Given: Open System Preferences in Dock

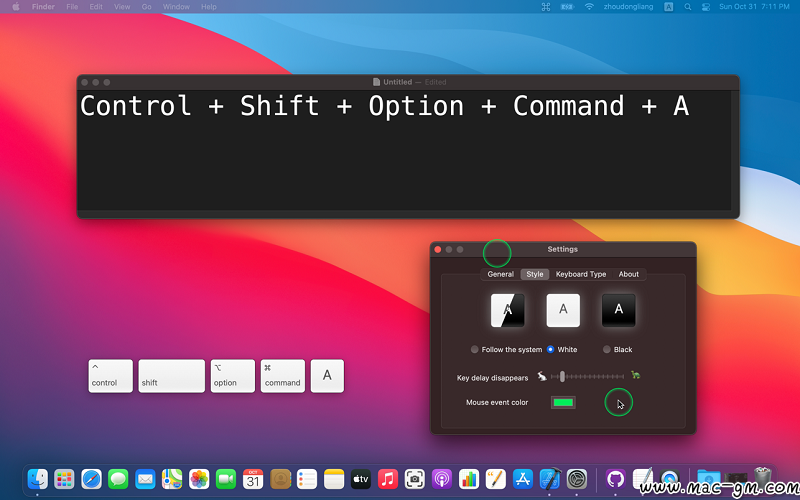Looking at the screenshot, I should click(x=577, y=479).
